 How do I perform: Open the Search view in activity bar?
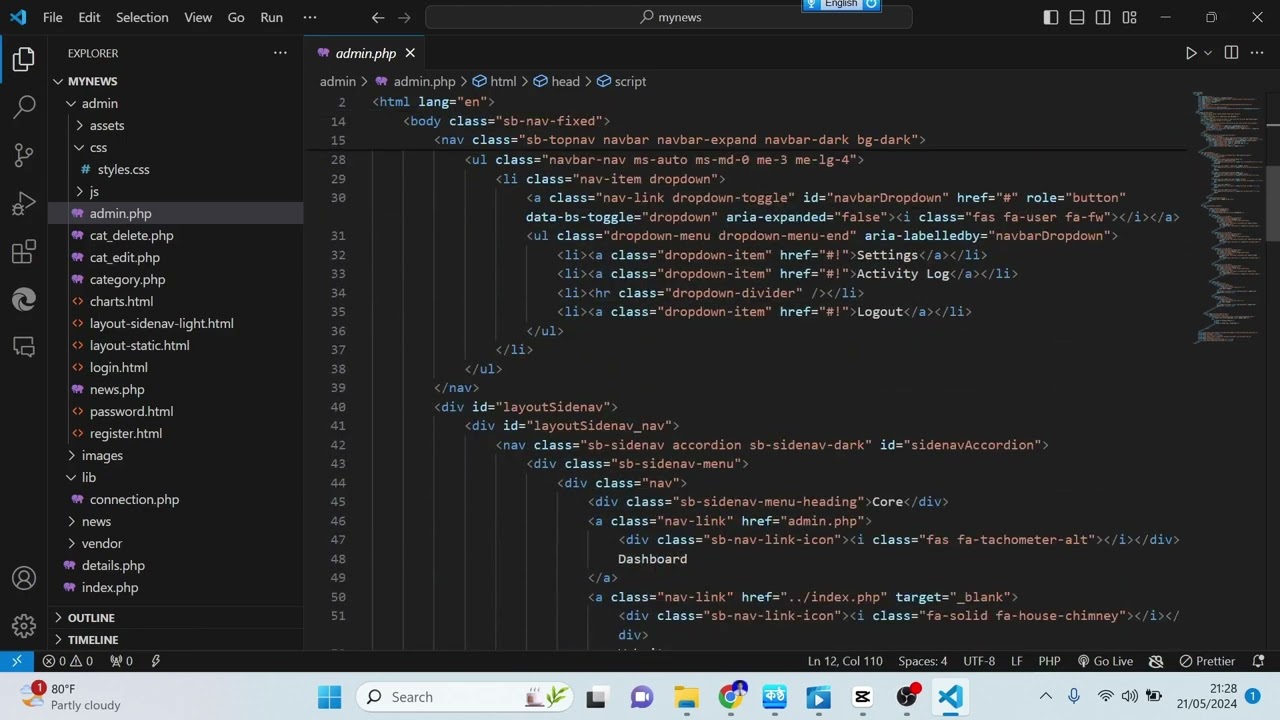pyautogui.click(x=24, y=107)
